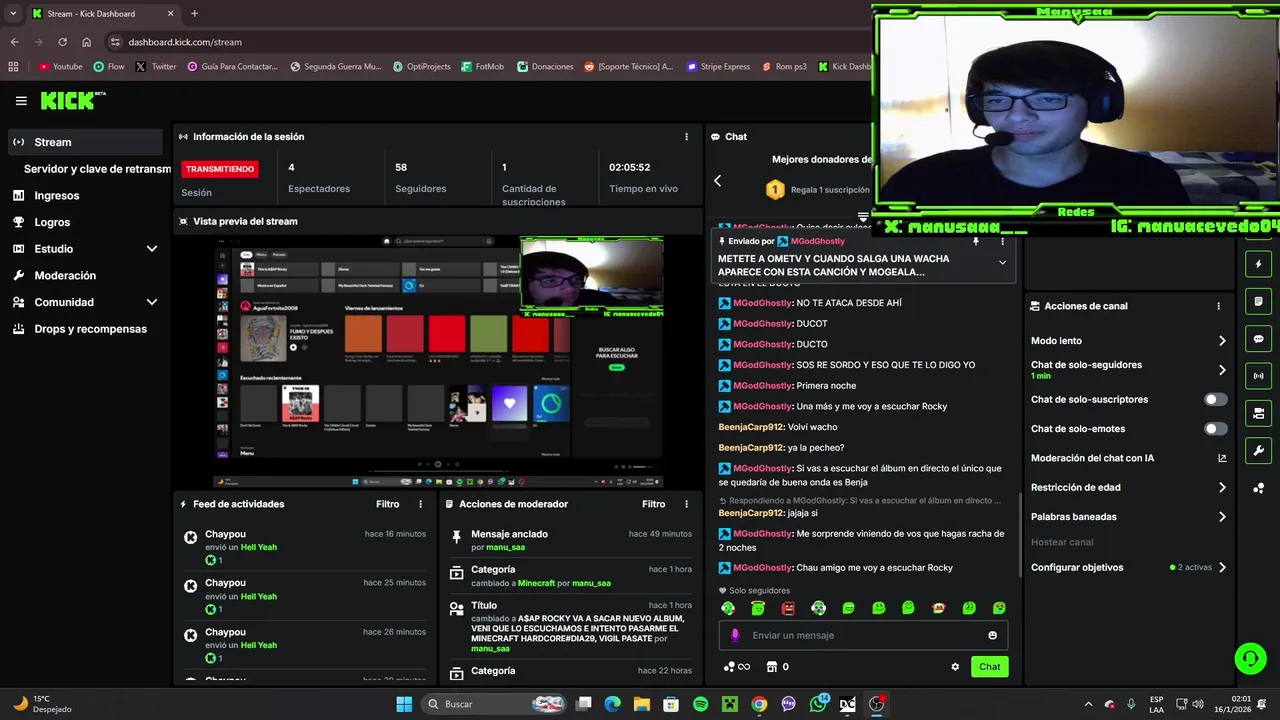The width and height of the screenshot is (1280, 720).
Task: Open the activity feed shortcut with lightning icon
Action: (x=1258, y=264)
